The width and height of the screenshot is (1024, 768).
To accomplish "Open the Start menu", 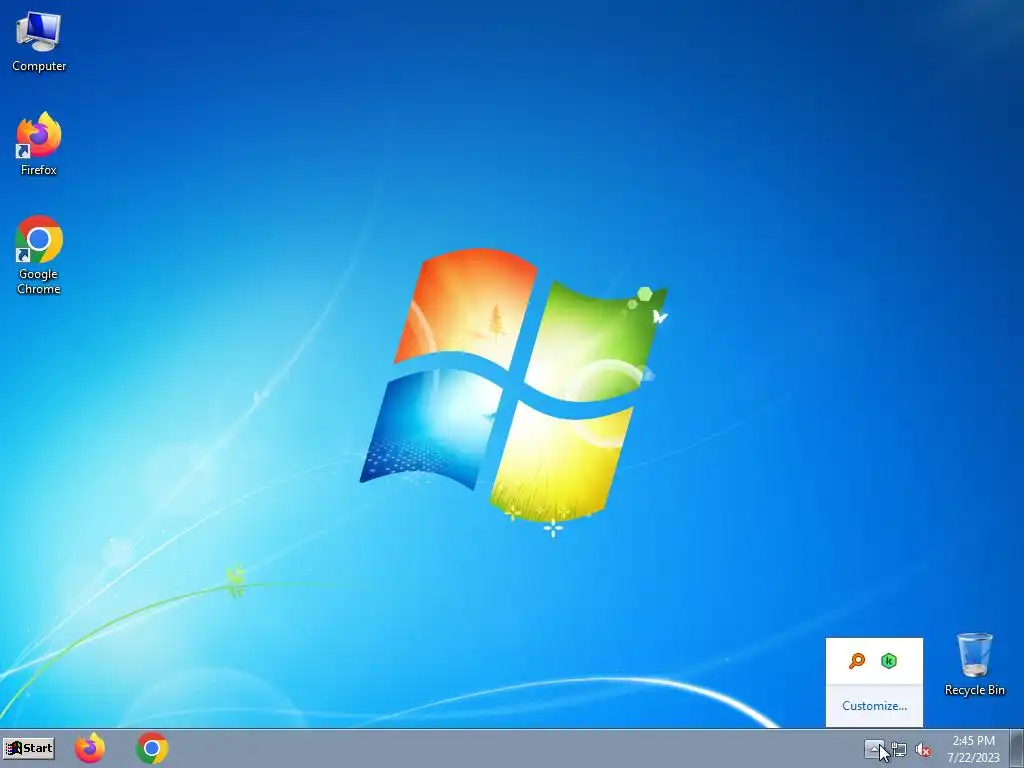I will click(29, 748).
